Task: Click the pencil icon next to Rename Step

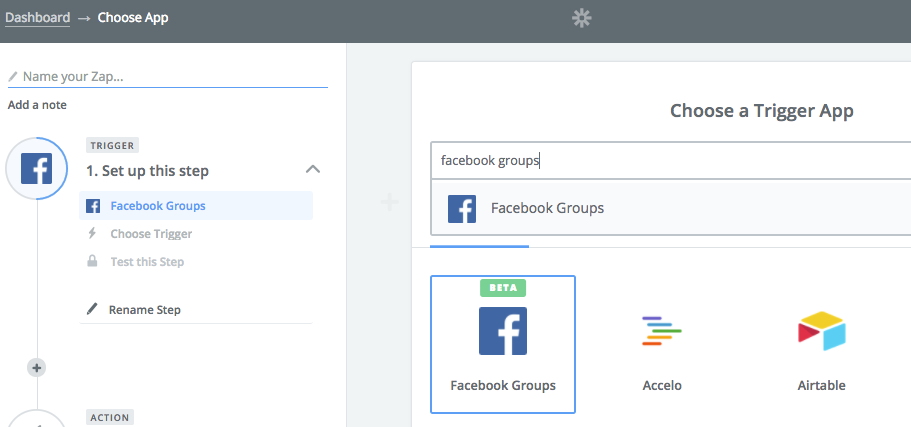Action: 92,309
